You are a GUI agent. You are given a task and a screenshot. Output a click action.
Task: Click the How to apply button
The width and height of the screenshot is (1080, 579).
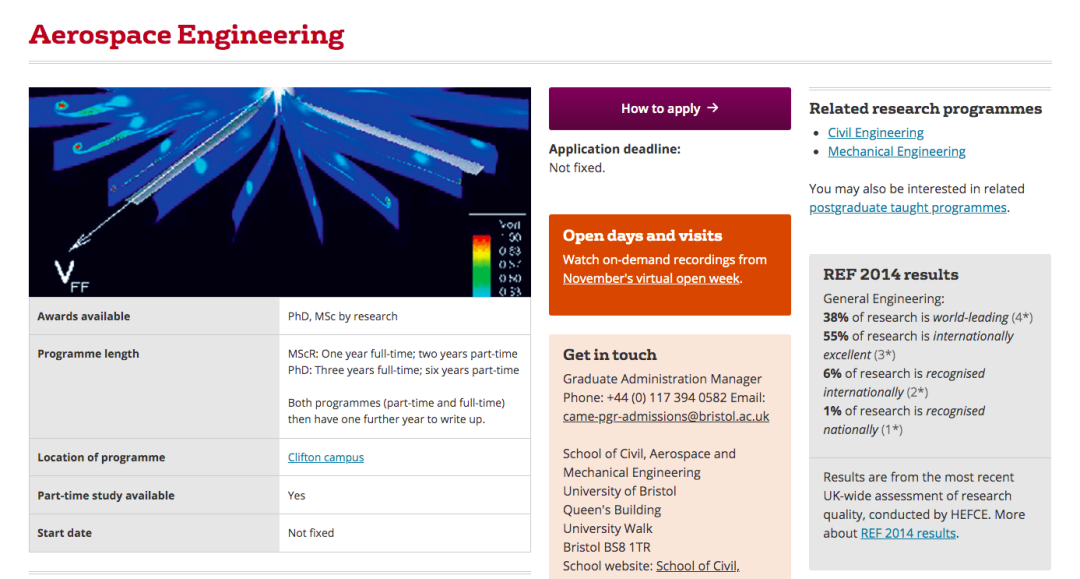669,109
